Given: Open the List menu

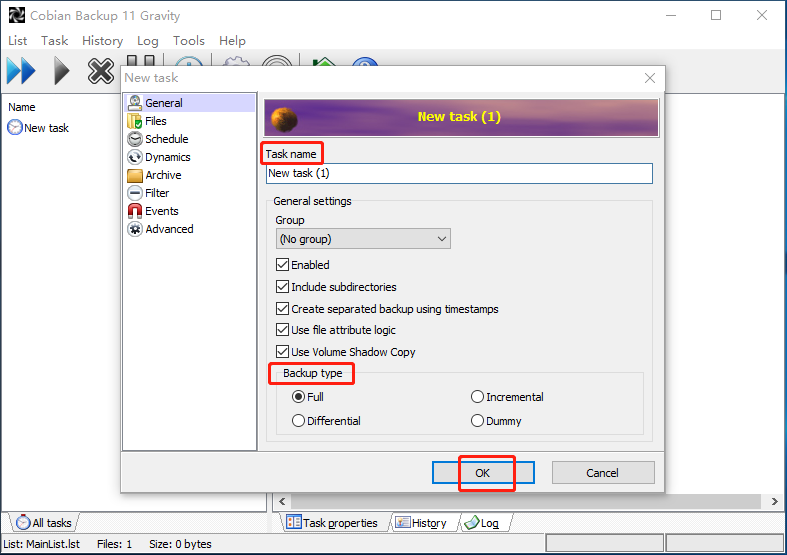Looking at the screenshot, I should (x=18, y=41).
